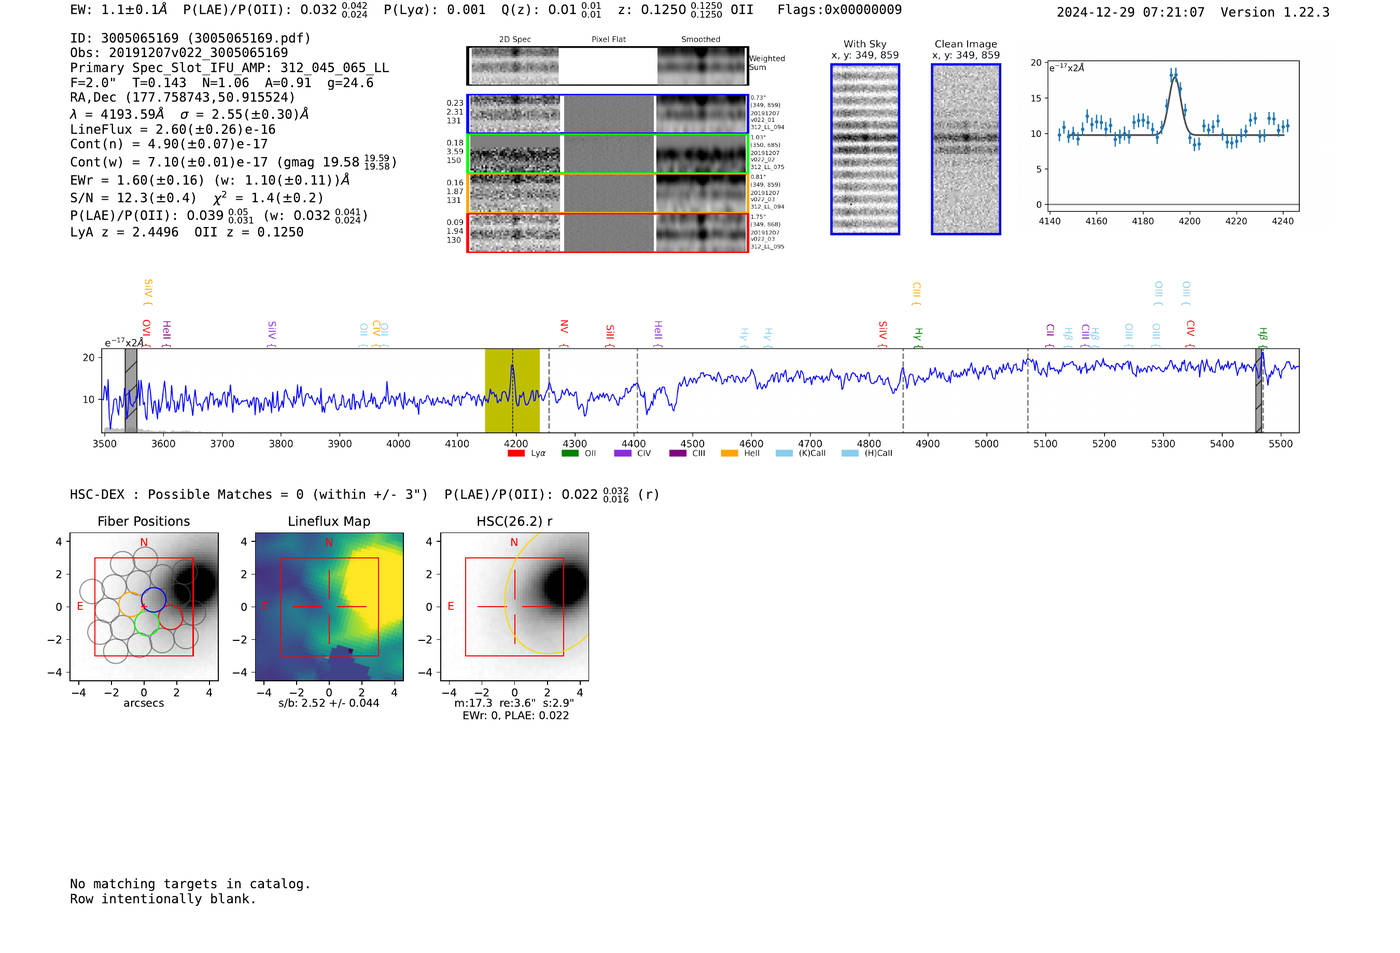This screenshot has height=953, width=1400.
Task: Click the Flags:0x00000009 header text
Action: (x=839, y=10)
